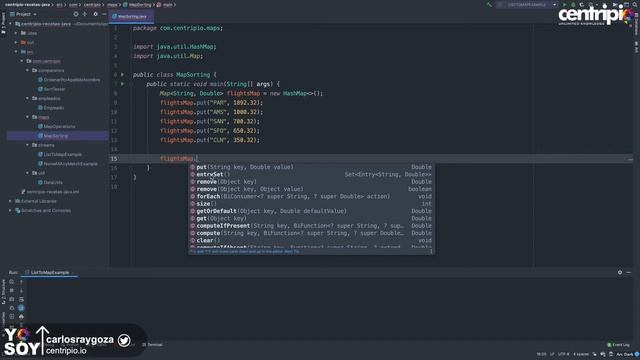Image resolution: width=640 pixels, height=360 pixels.
Task: Click run gutter arrow beside main method
Action: tap(122, 84)
